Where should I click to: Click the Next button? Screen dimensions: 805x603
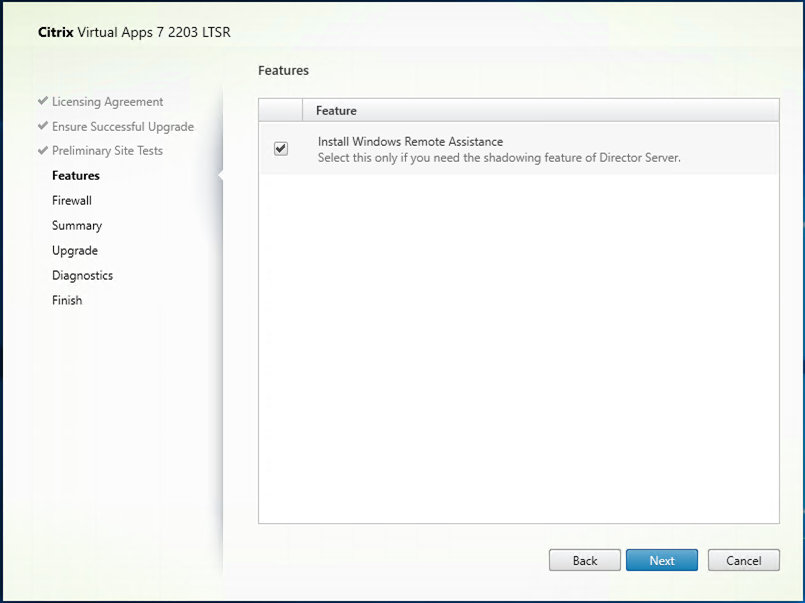[x=661, y=560]
